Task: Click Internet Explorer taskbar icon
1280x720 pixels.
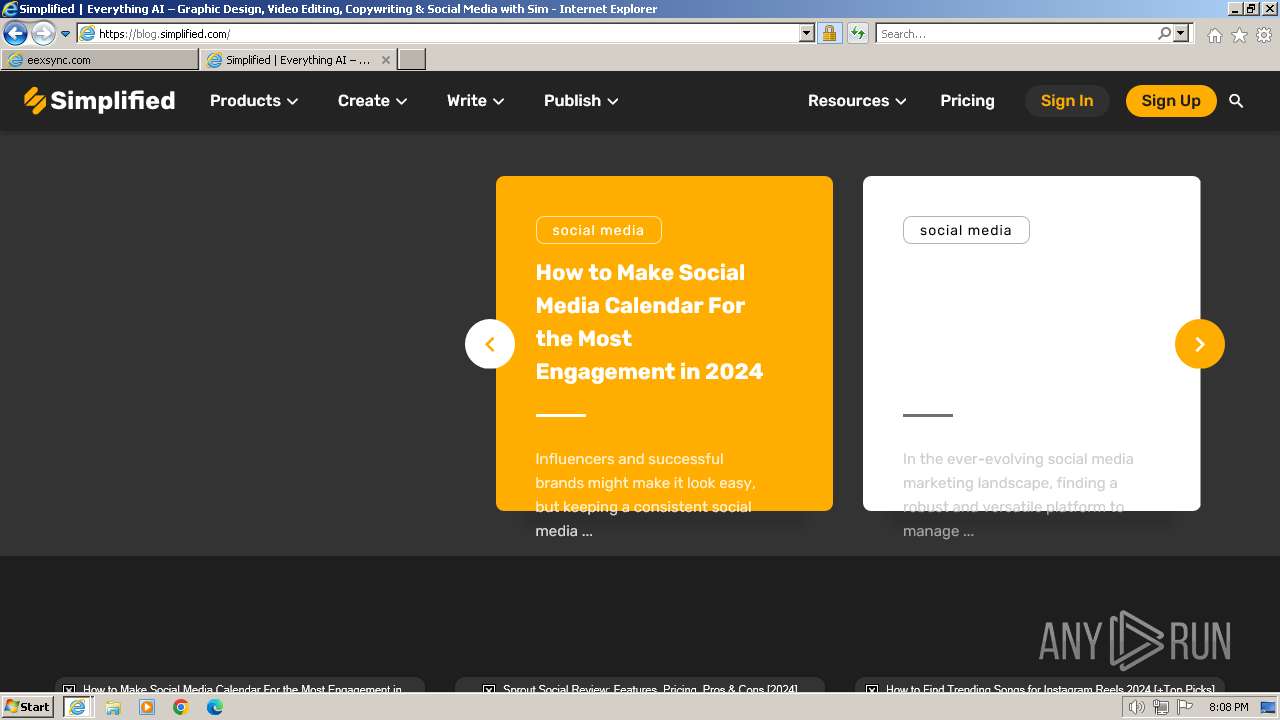Action: pyautogui.click(x=77, y=707)
